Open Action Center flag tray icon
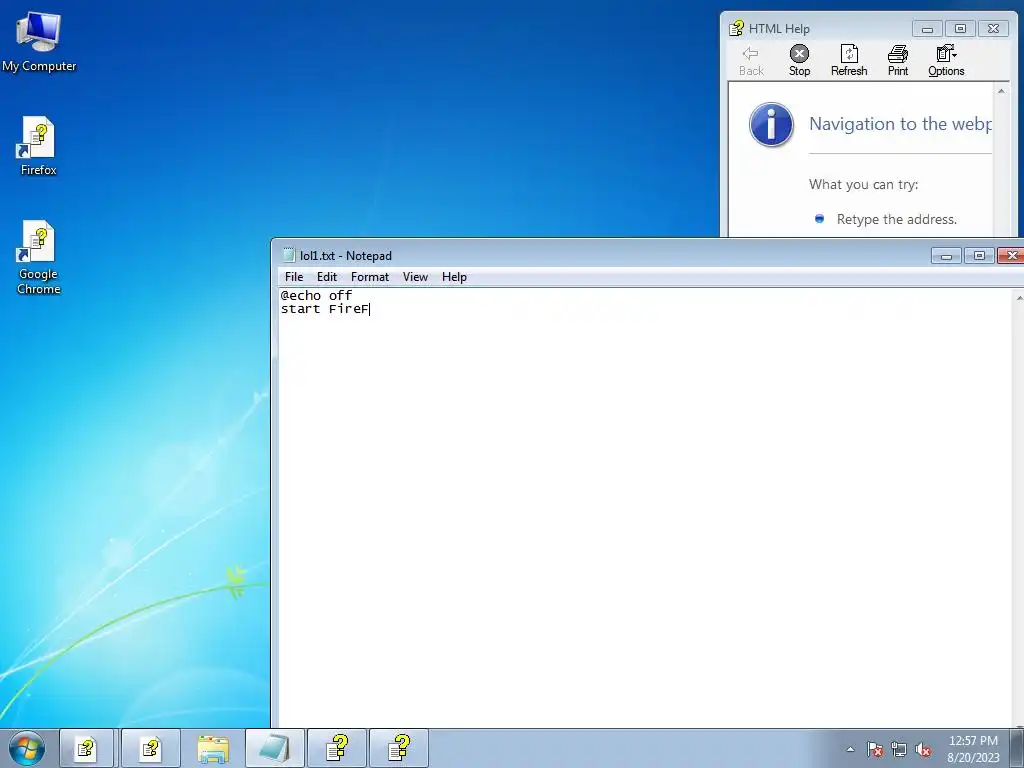 click(874, 749)
